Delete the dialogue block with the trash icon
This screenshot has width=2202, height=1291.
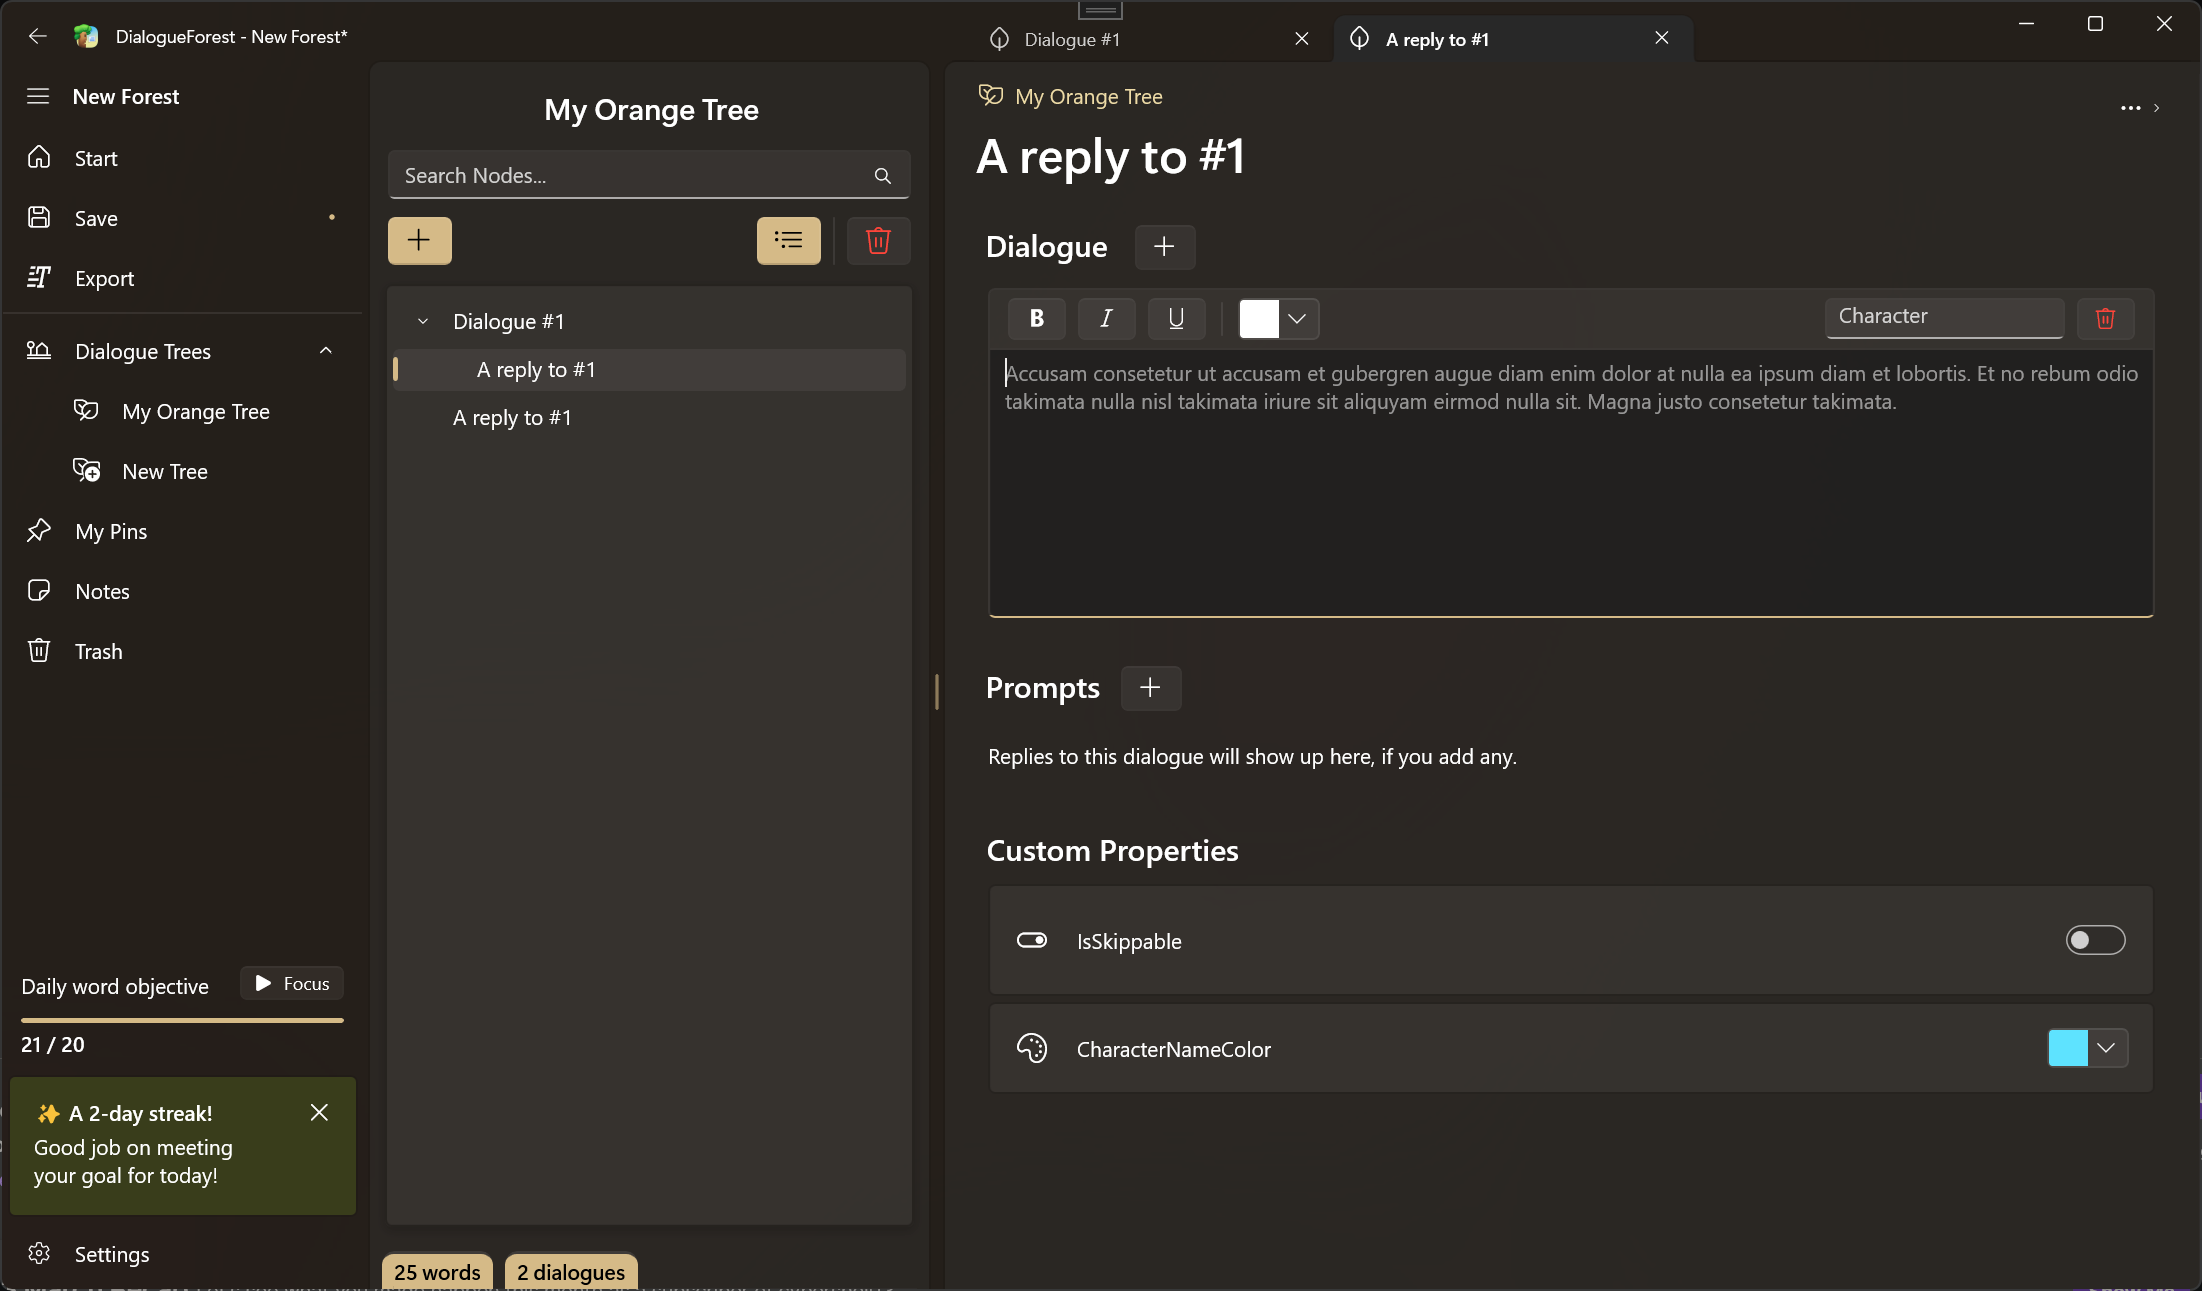(x=2105, y=318)
